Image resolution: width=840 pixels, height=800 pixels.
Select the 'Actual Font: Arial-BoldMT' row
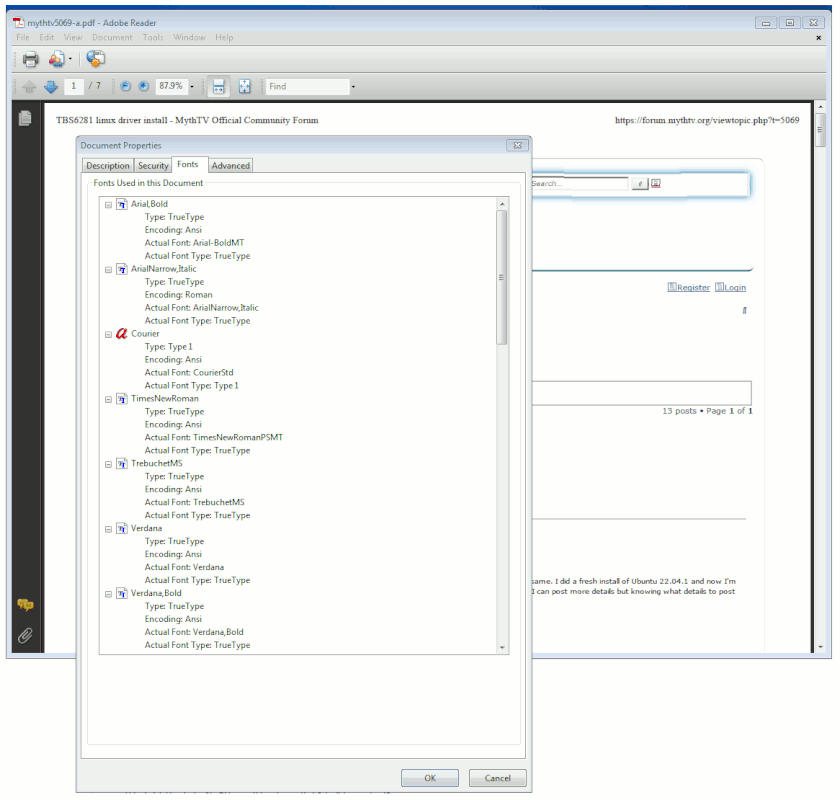[194, 243]
